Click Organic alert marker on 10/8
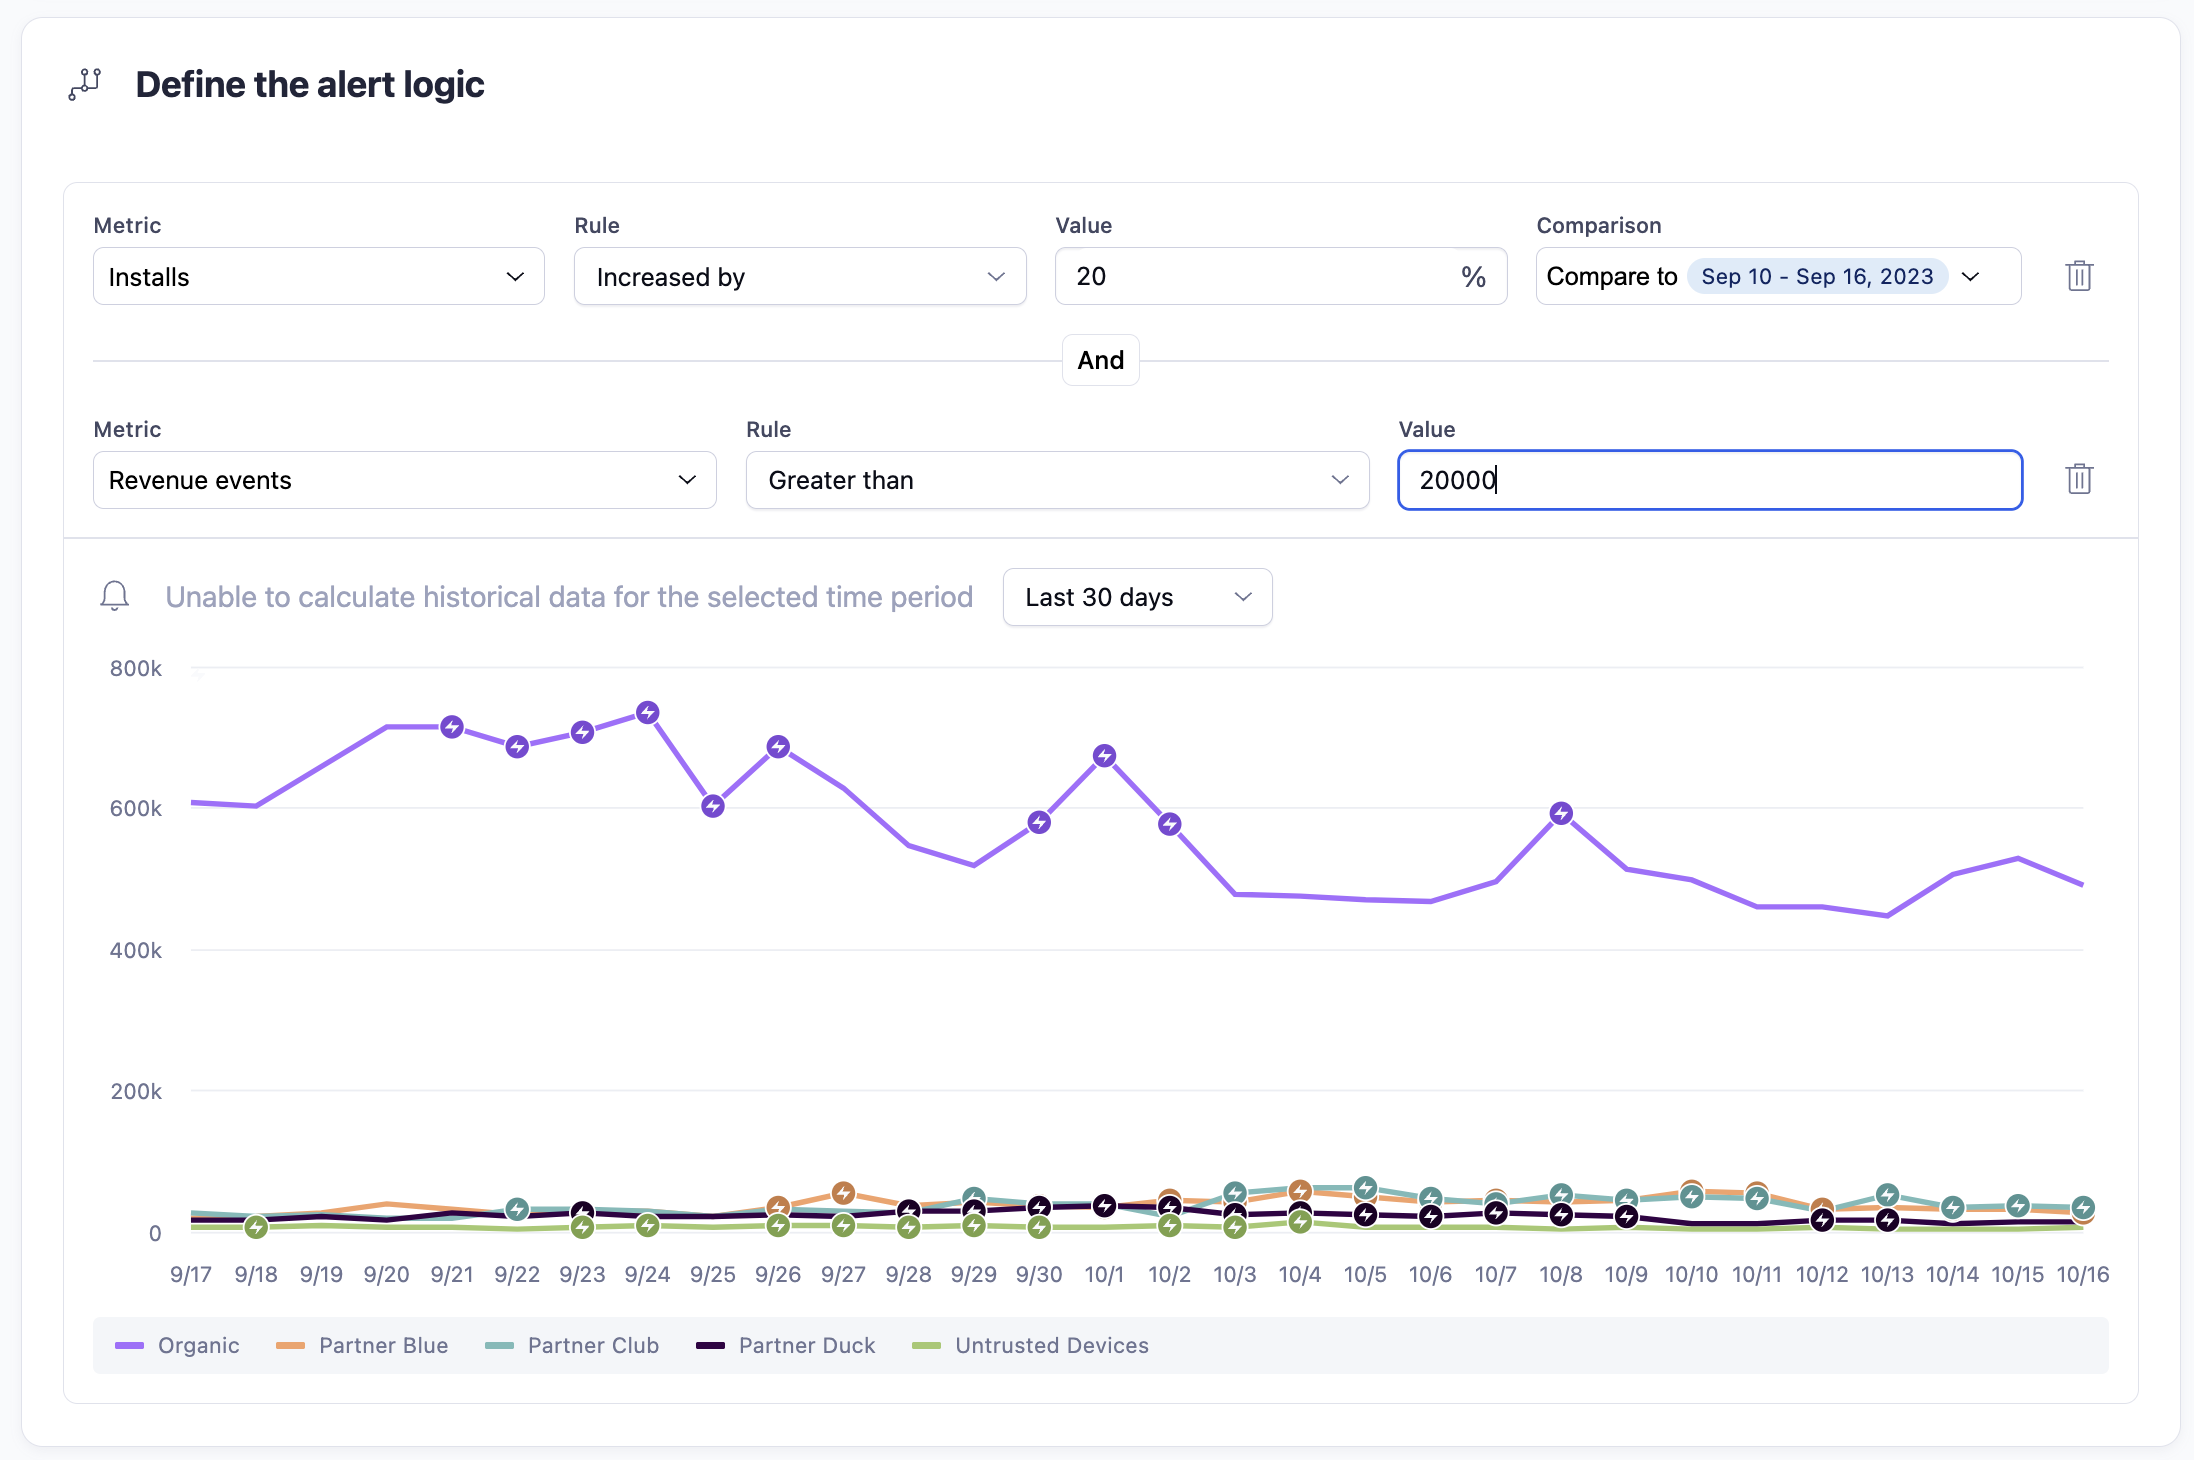 1561,814
